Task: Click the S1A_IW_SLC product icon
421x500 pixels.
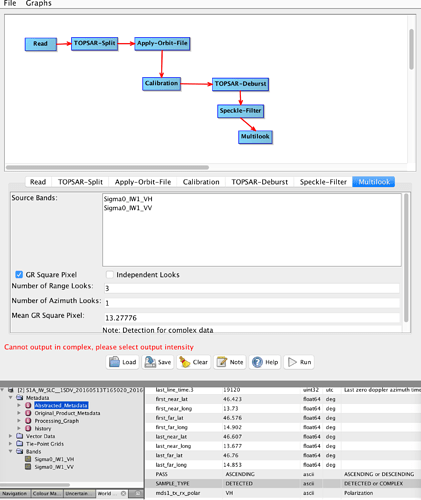Action: [11, 390]
